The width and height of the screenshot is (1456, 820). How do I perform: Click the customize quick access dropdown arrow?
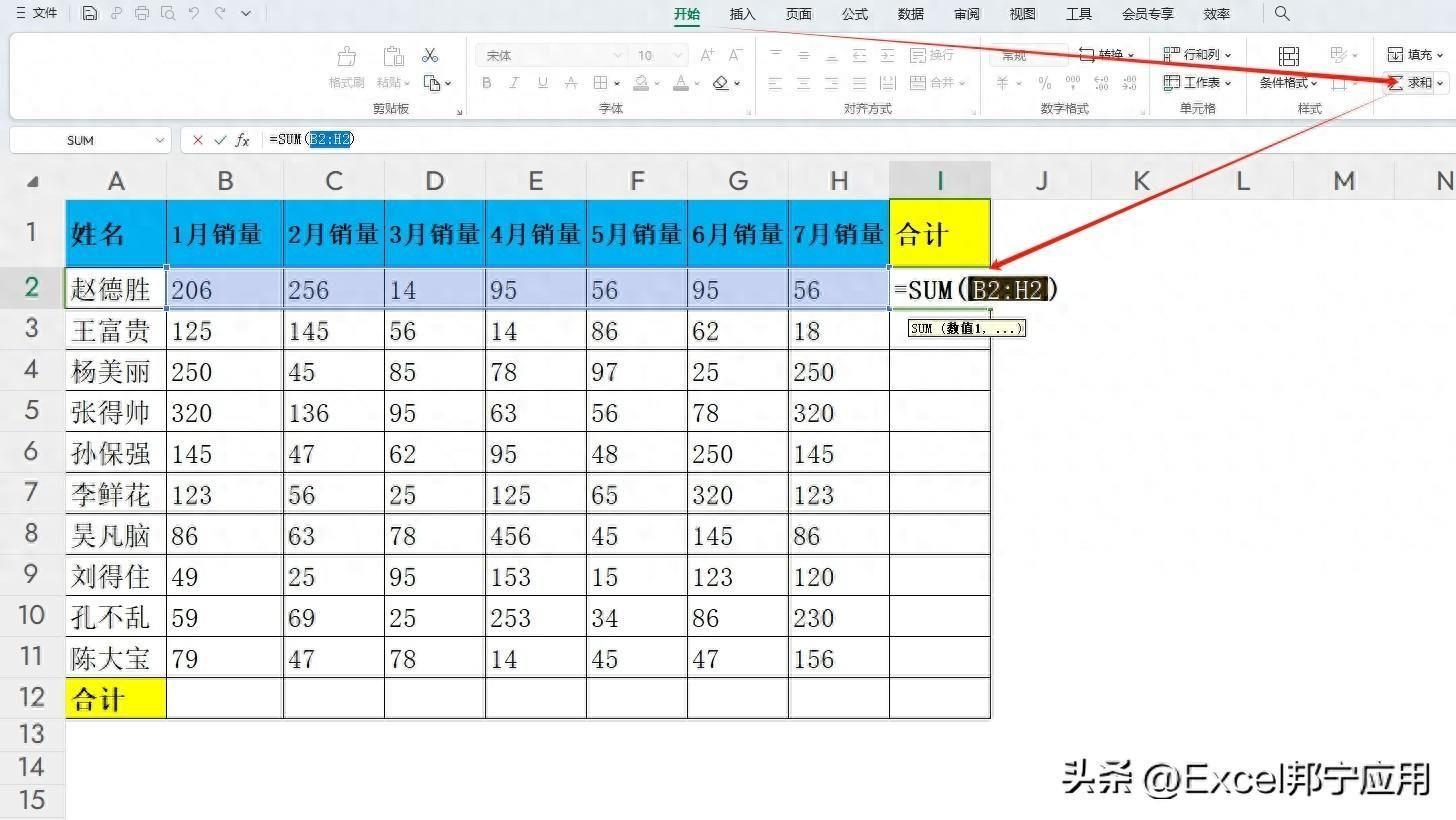pos(246,14)
